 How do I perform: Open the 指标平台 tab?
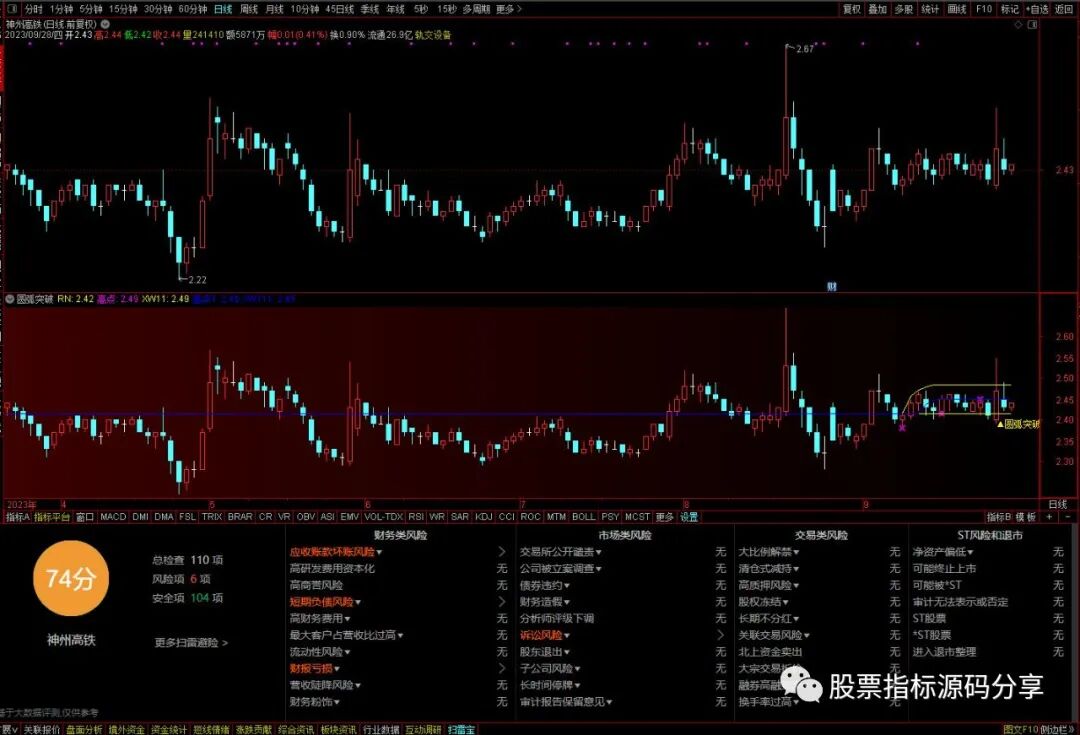tap(52, 517)
